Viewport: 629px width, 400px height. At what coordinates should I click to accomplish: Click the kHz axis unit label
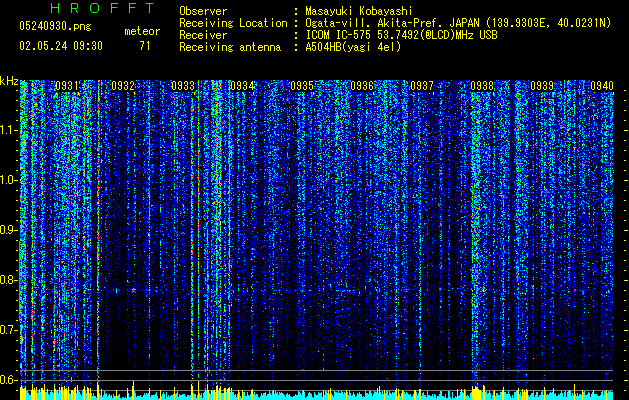click(9, 81)
